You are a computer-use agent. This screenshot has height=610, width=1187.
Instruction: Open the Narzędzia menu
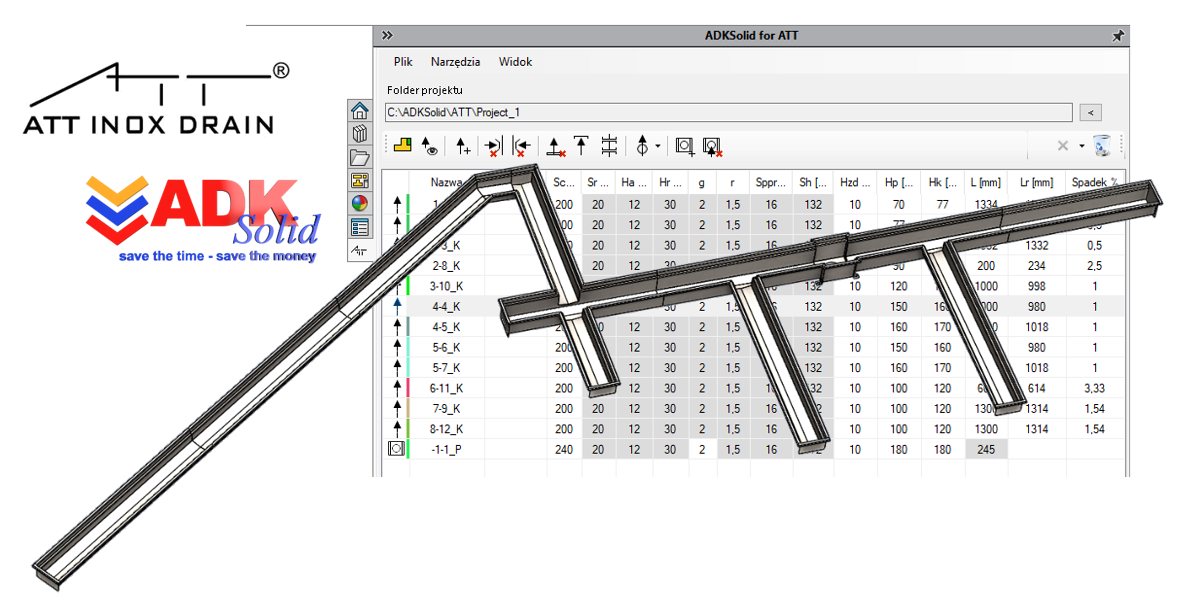(x=455, y=62)
